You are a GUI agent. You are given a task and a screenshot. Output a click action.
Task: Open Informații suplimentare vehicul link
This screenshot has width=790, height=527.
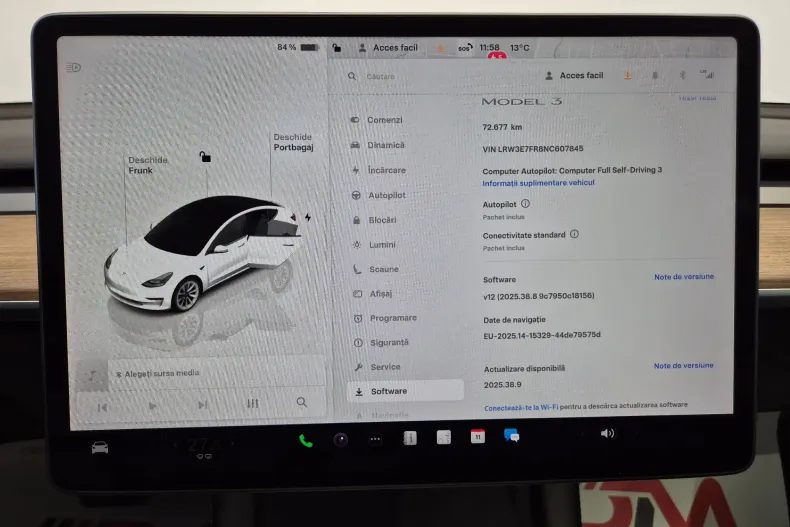pos(538,183)
